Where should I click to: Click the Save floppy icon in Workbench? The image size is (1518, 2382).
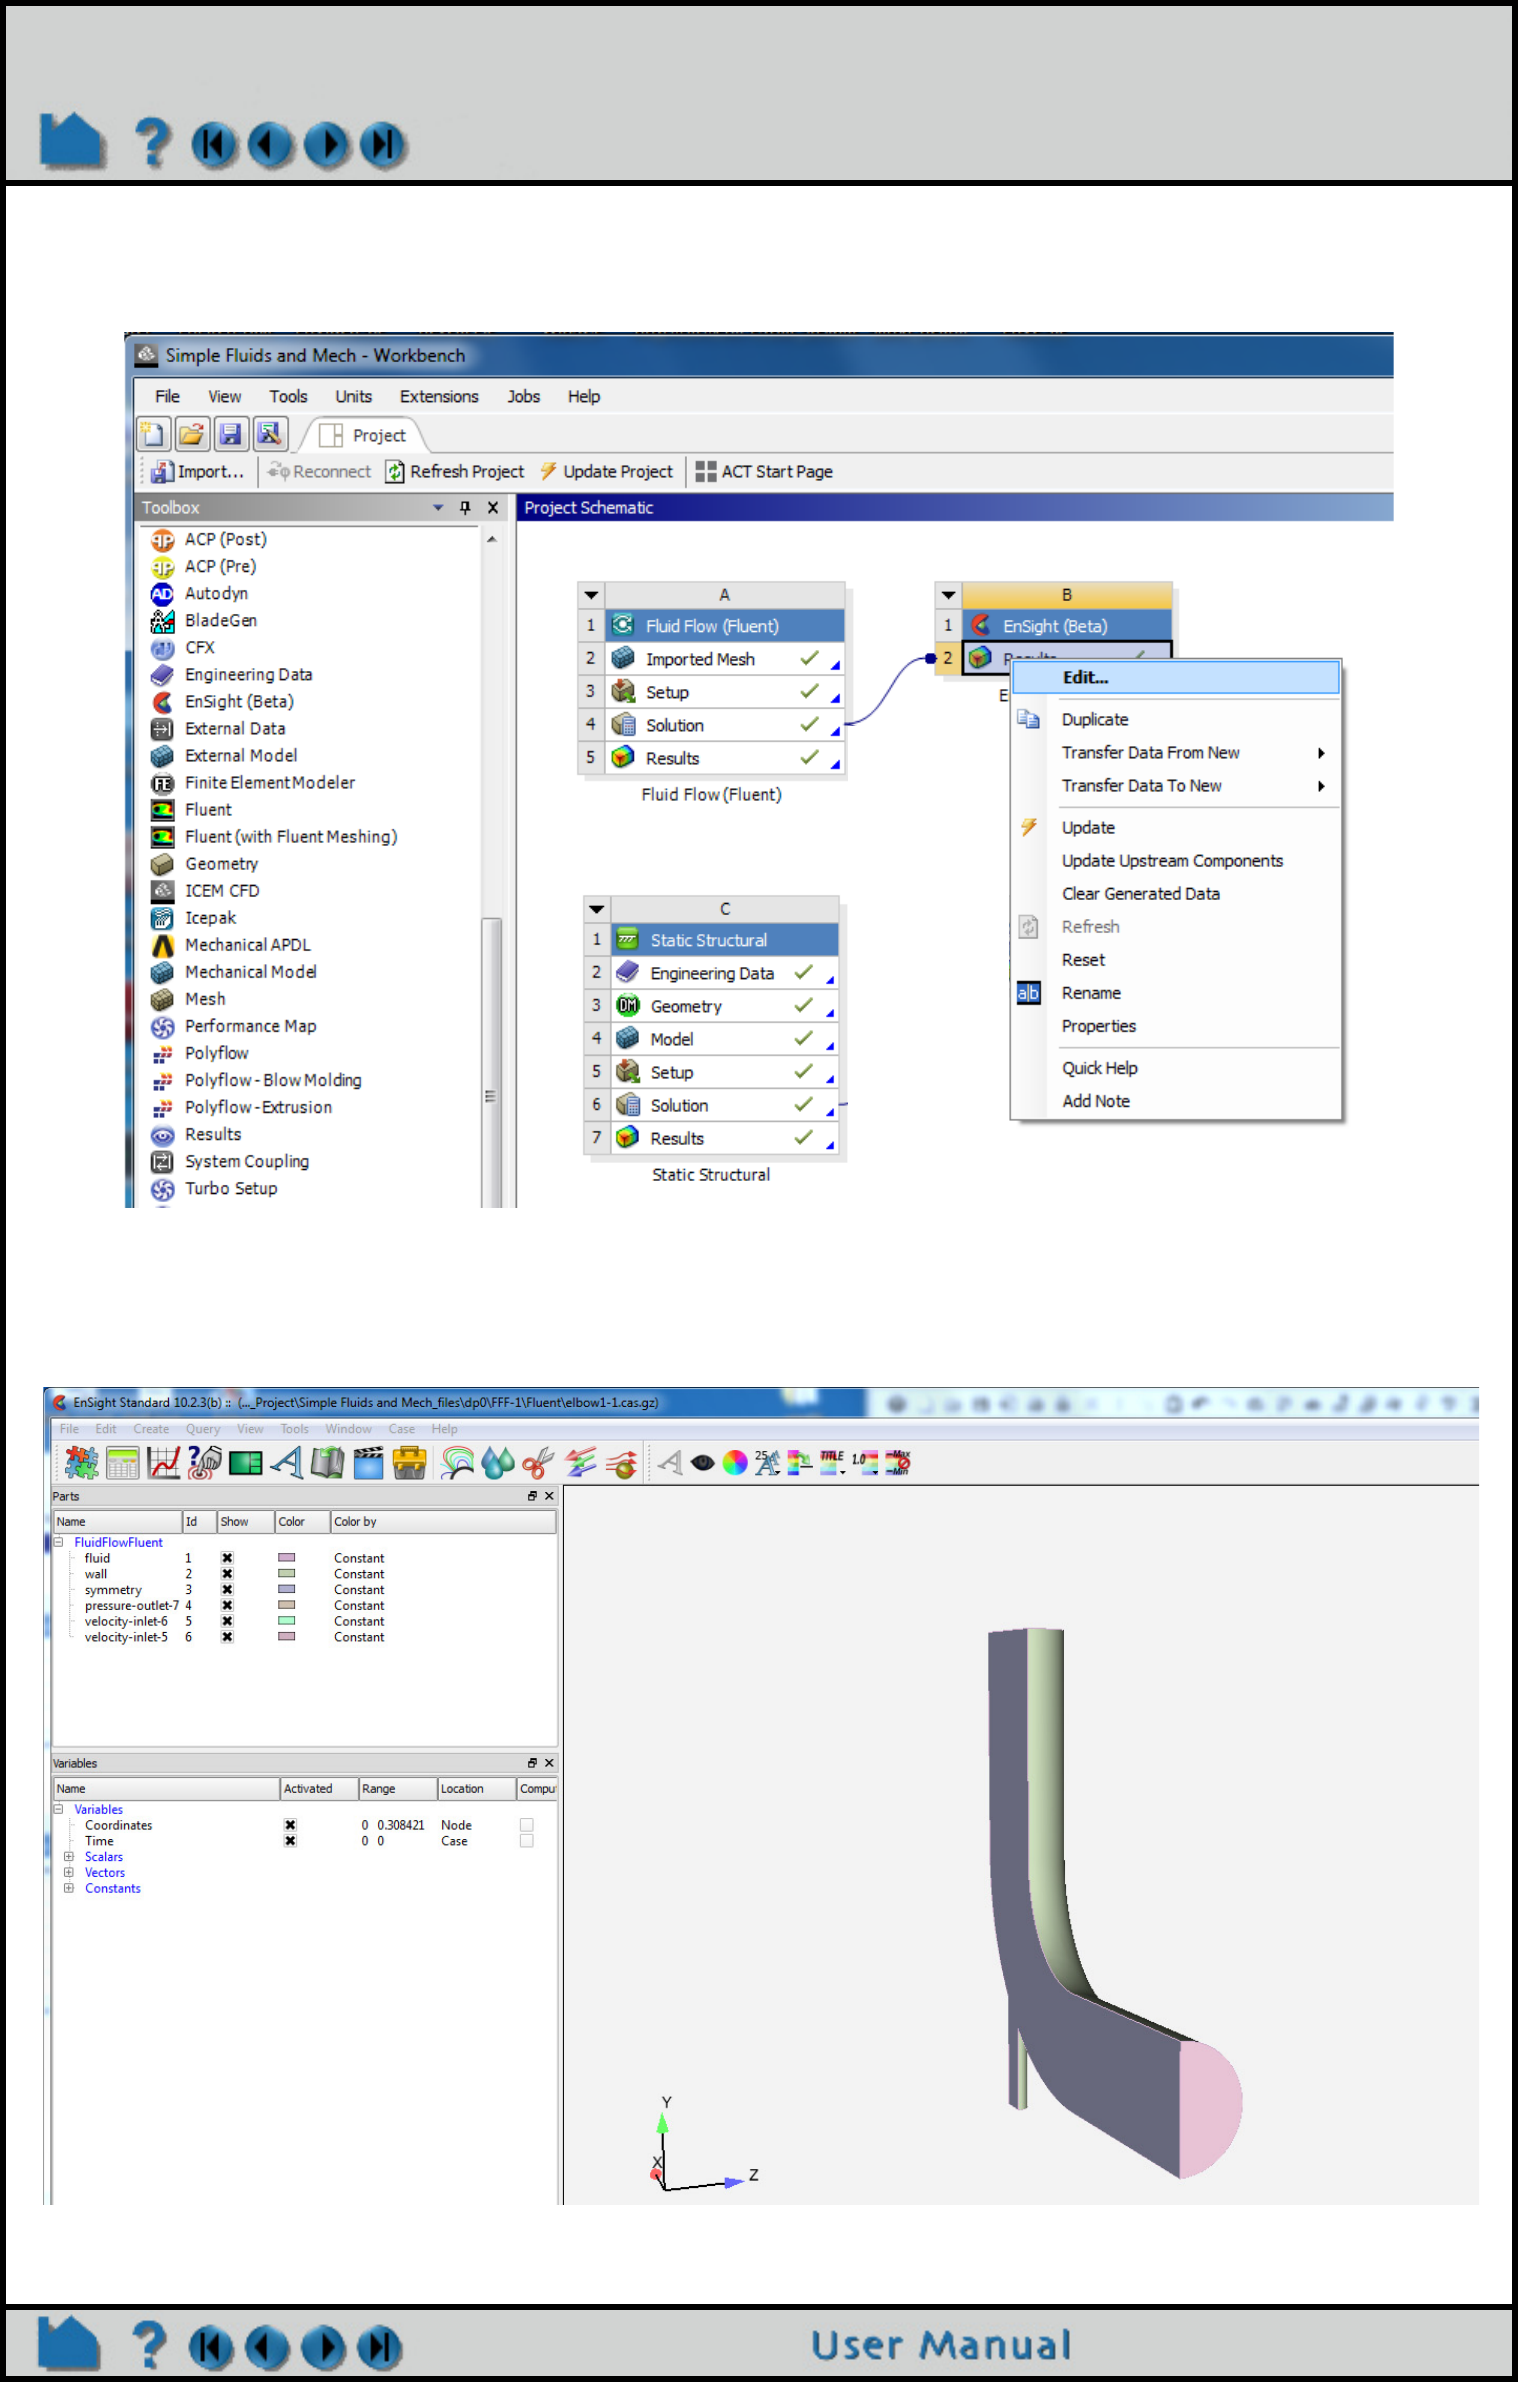pos(230,434)
